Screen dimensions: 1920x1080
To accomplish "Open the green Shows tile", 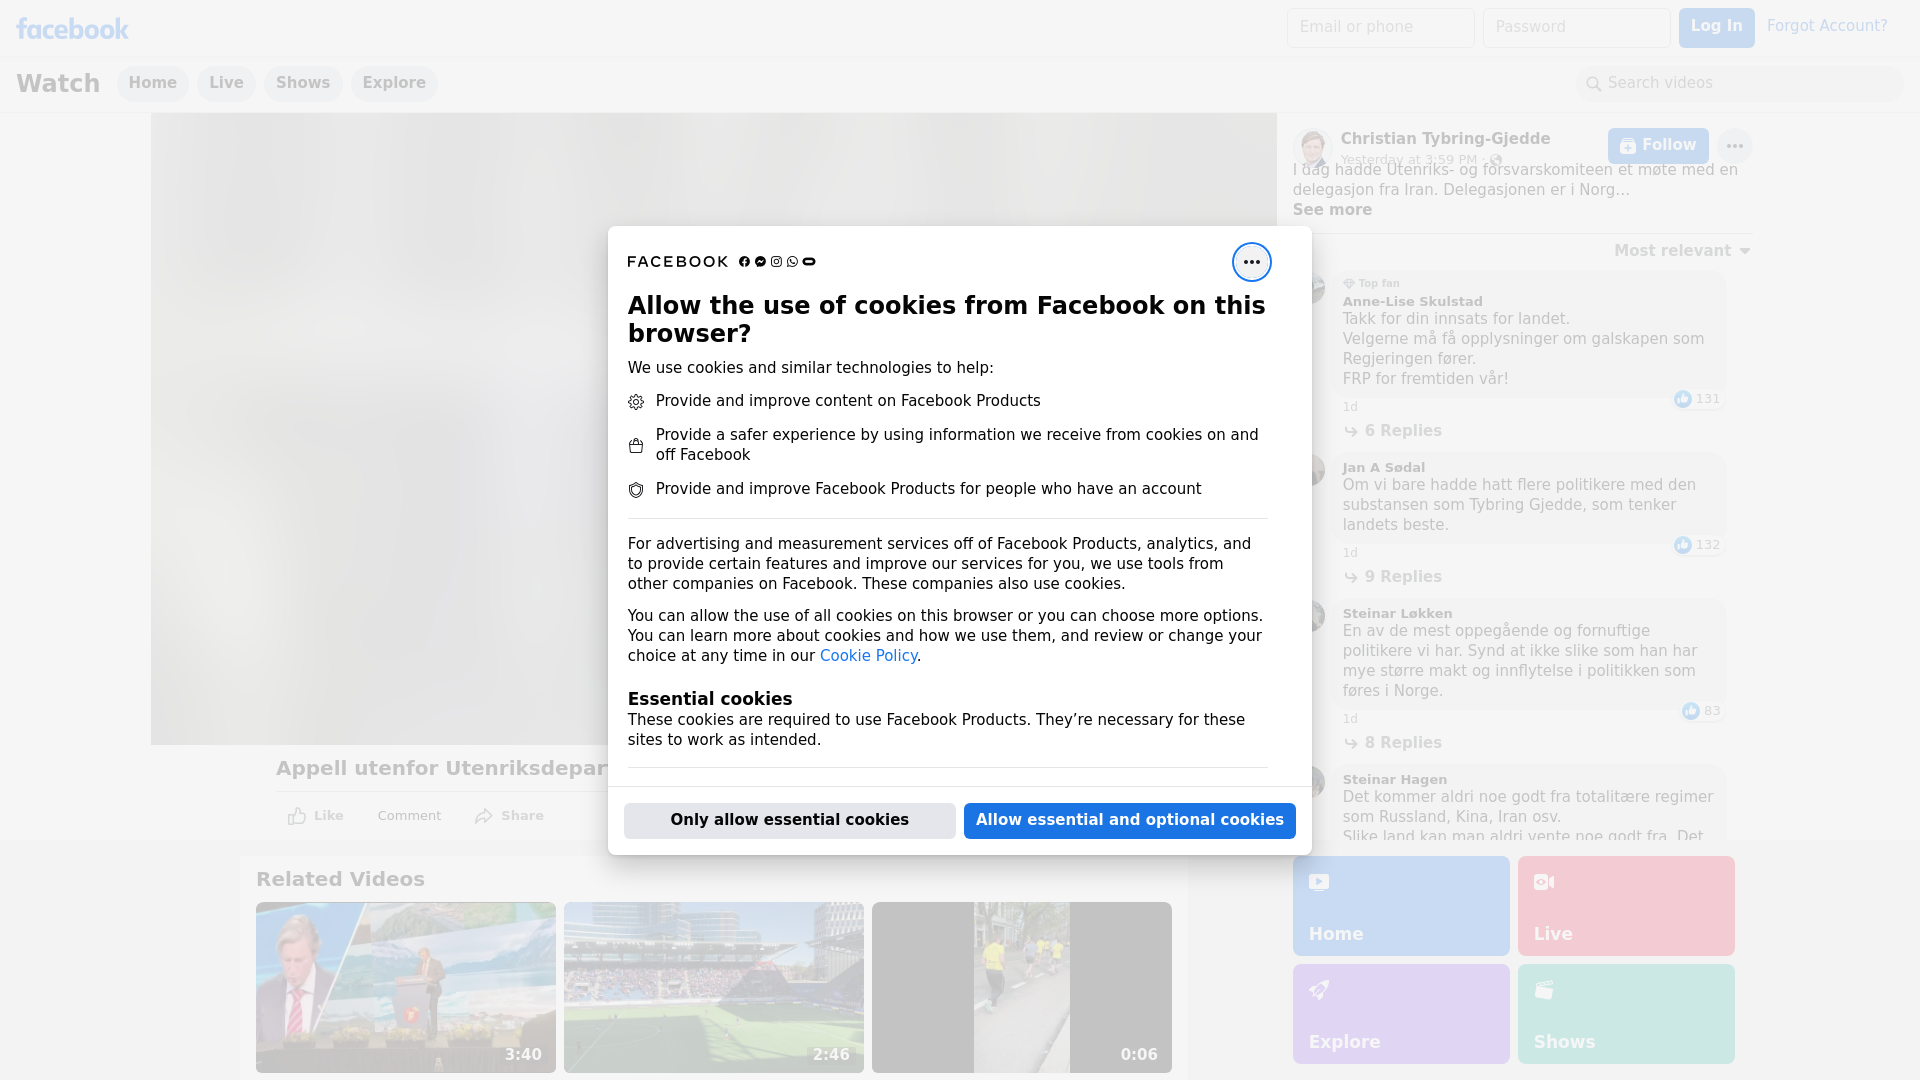I will tap(1626, 1014).
